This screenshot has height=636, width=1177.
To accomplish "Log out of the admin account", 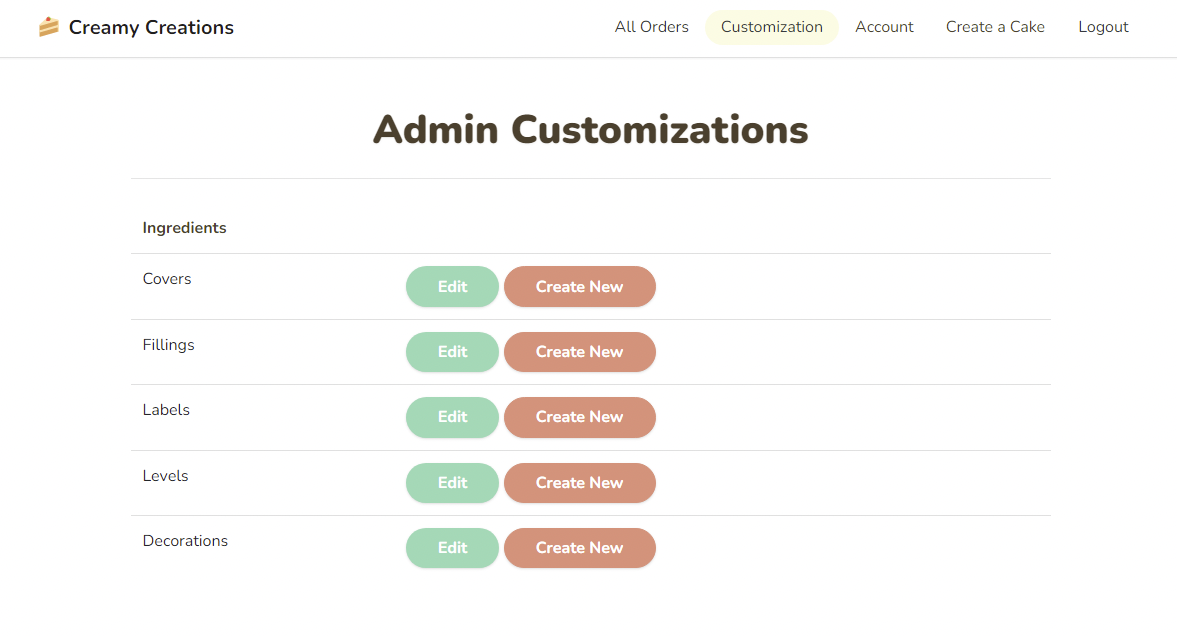I will tap(1103, 27).
